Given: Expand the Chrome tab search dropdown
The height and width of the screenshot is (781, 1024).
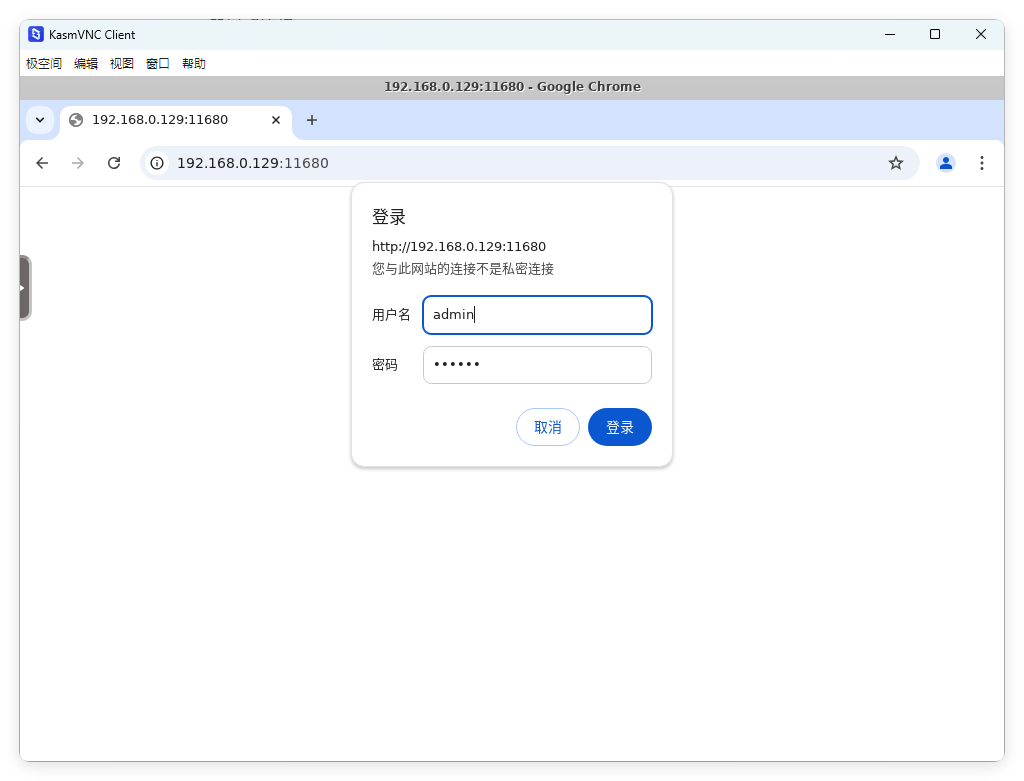Looking at the screenshot, I should pyautogui.click(x=40, y=120).
